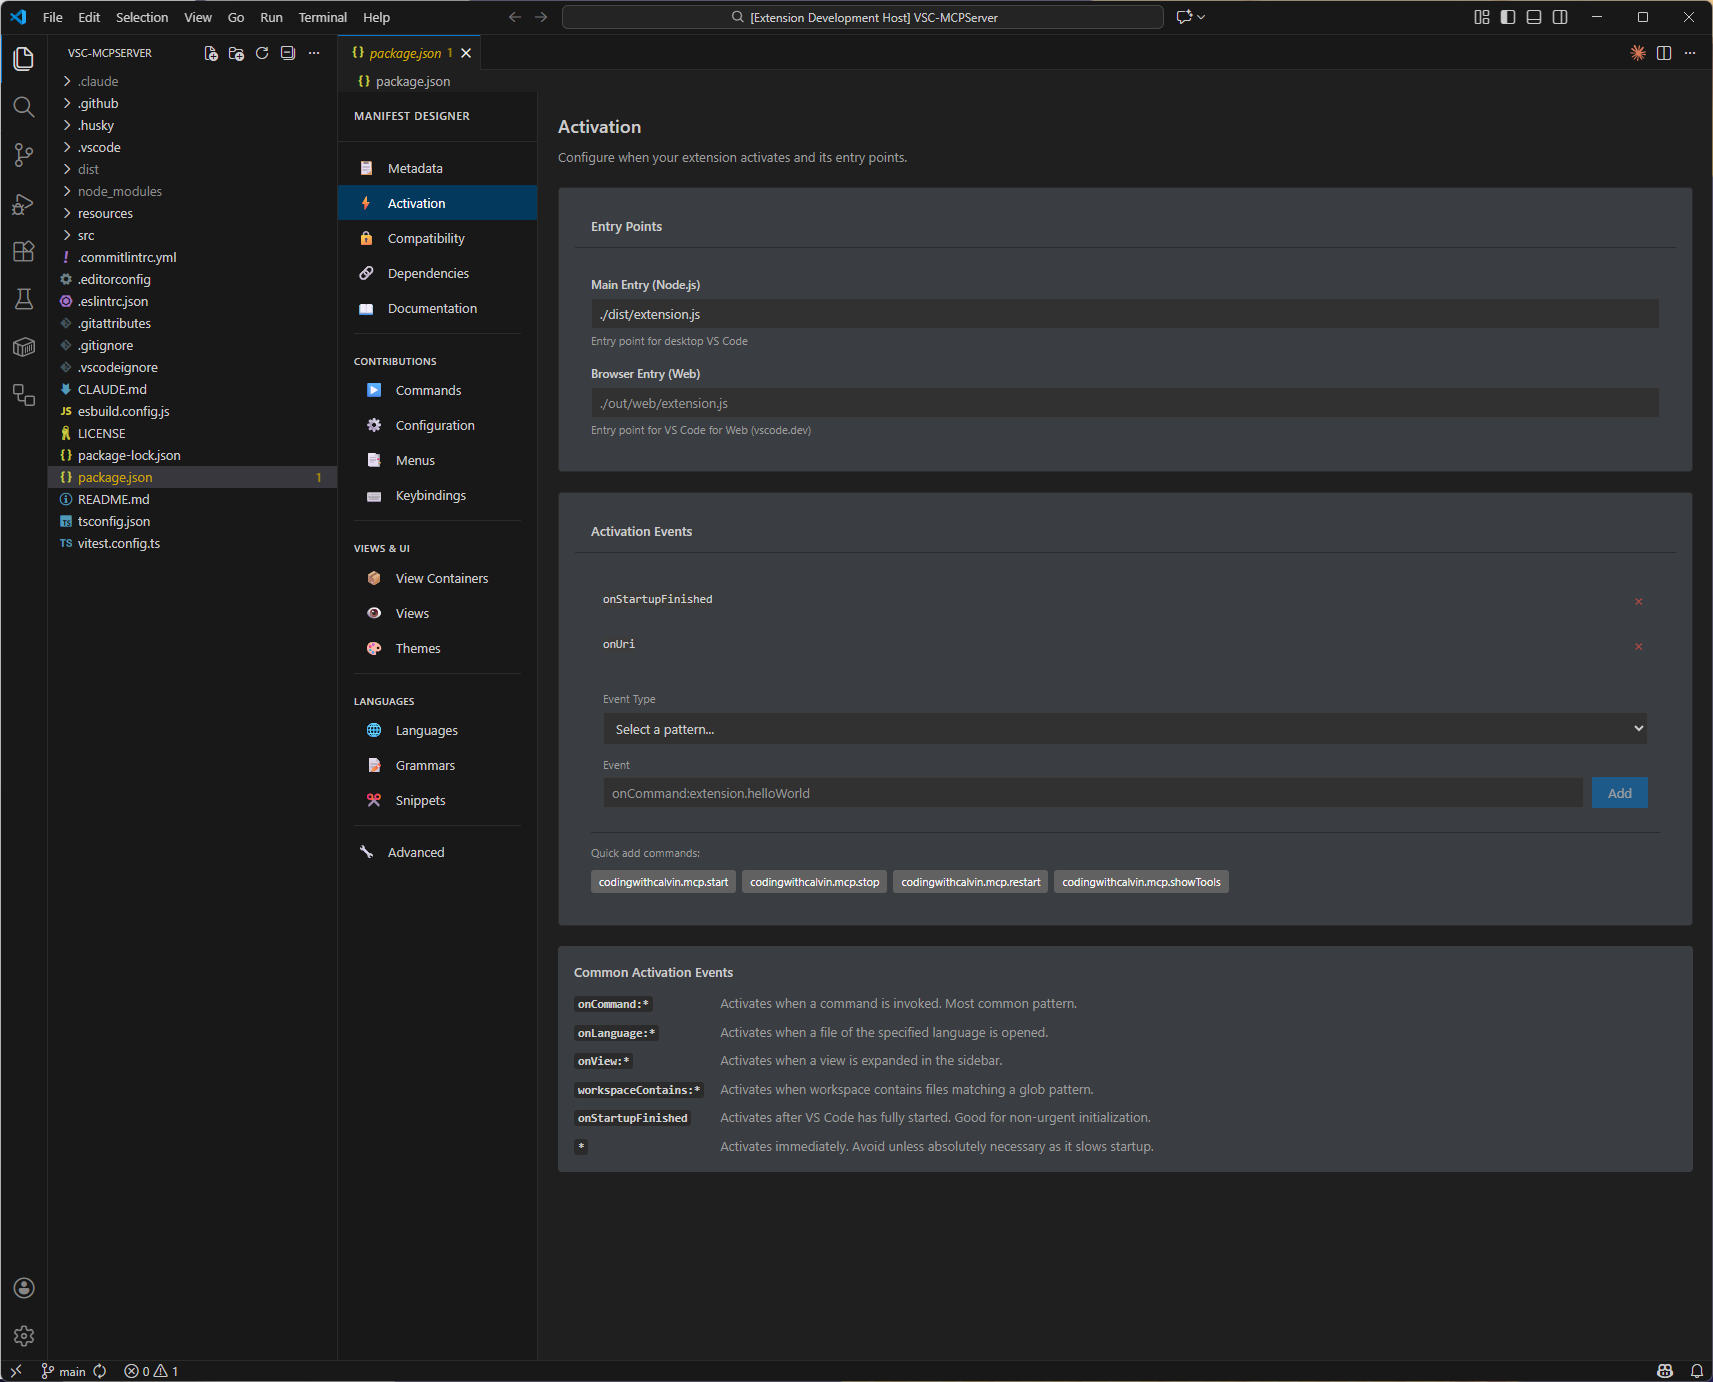
Task: Toggle the bottom panel layout button
Action: coord(1534,17)
